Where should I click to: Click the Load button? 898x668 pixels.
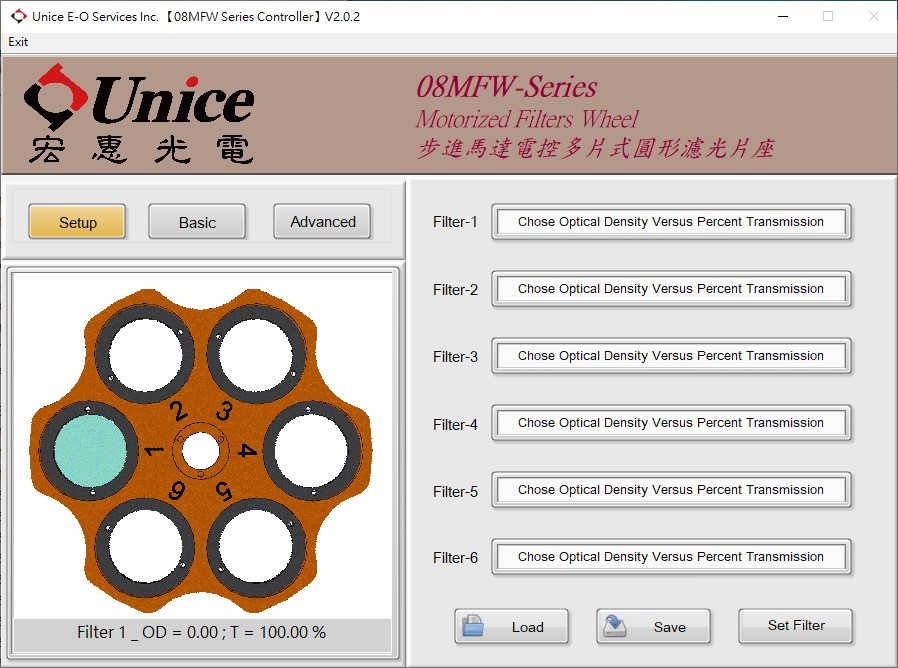pyautogui.click(x=511, y=627)
